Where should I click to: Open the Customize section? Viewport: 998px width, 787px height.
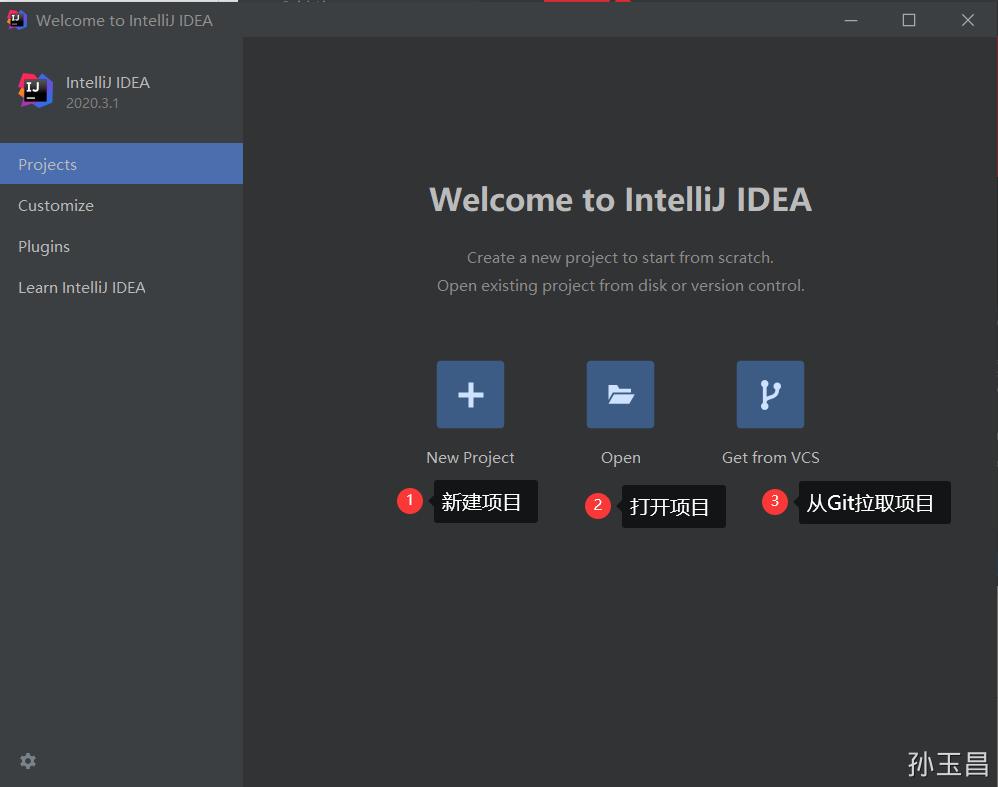pyautogui.click(x=55, y=205)
